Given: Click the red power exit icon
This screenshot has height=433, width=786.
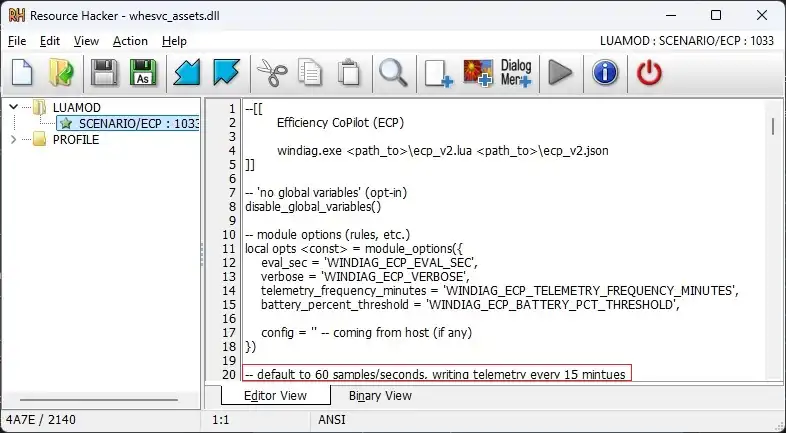Looking at the screenshot, I should (x=649, y=73).
